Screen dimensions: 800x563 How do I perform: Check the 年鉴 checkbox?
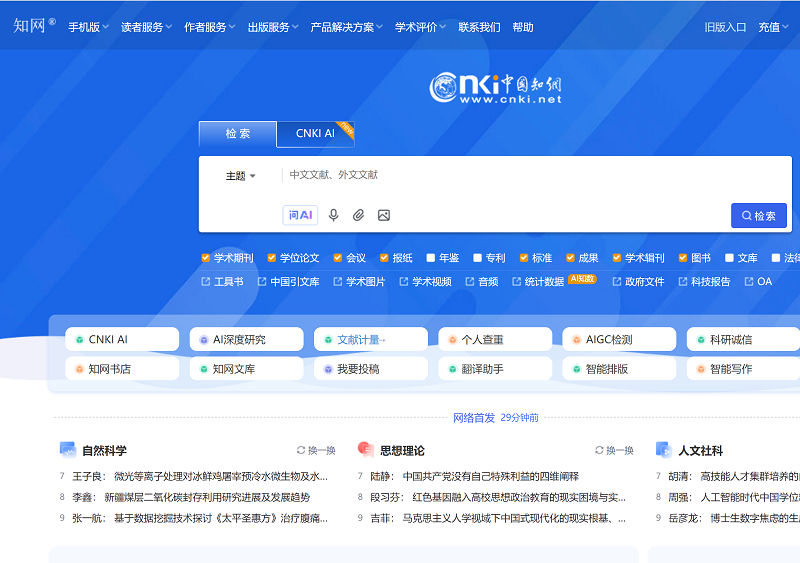pyautogui.click(x=431, y=258)
